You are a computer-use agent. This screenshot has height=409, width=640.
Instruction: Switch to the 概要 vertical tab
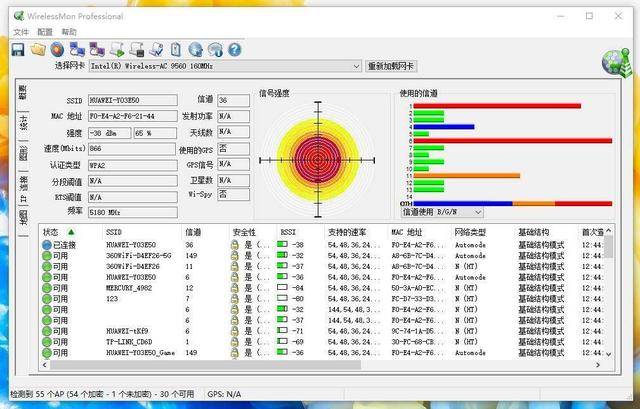[23, 93]
